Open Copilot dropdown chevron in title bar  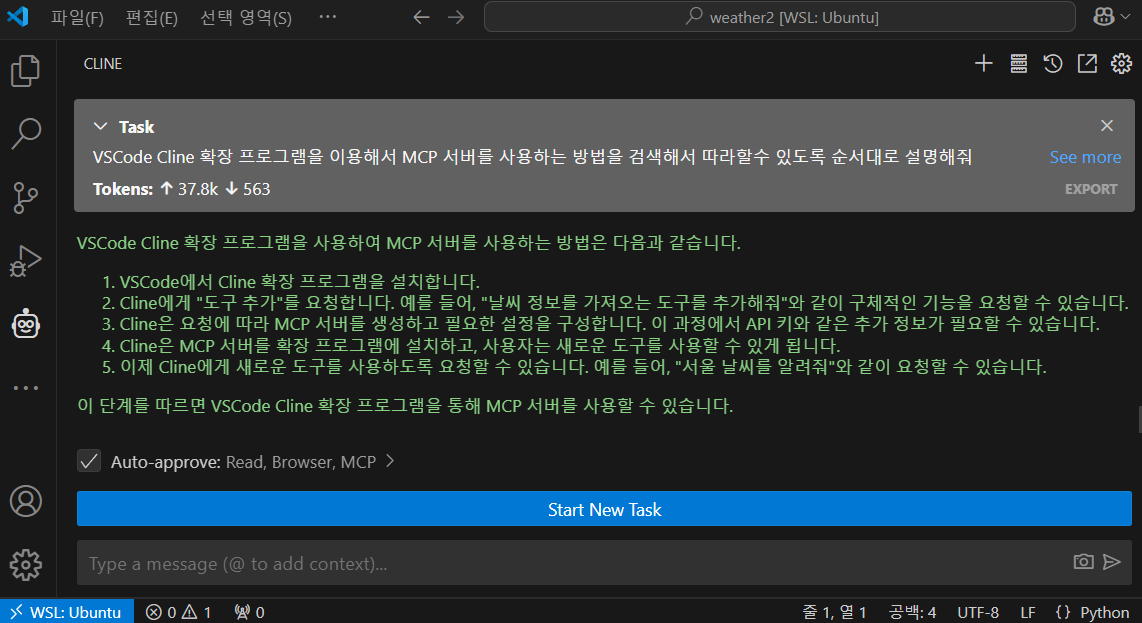pos(1125,17)
